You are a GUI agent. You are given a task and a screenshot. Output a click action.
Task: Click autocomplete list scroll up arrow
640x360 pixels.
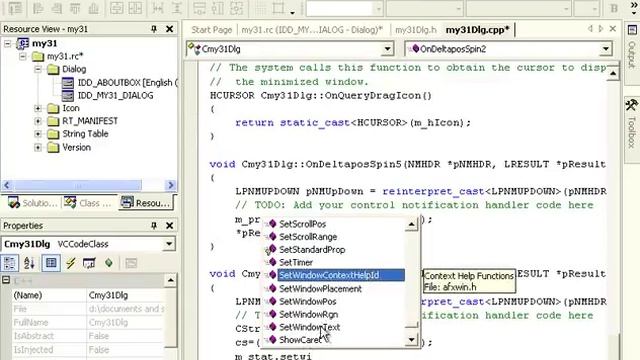coord(412,224)
